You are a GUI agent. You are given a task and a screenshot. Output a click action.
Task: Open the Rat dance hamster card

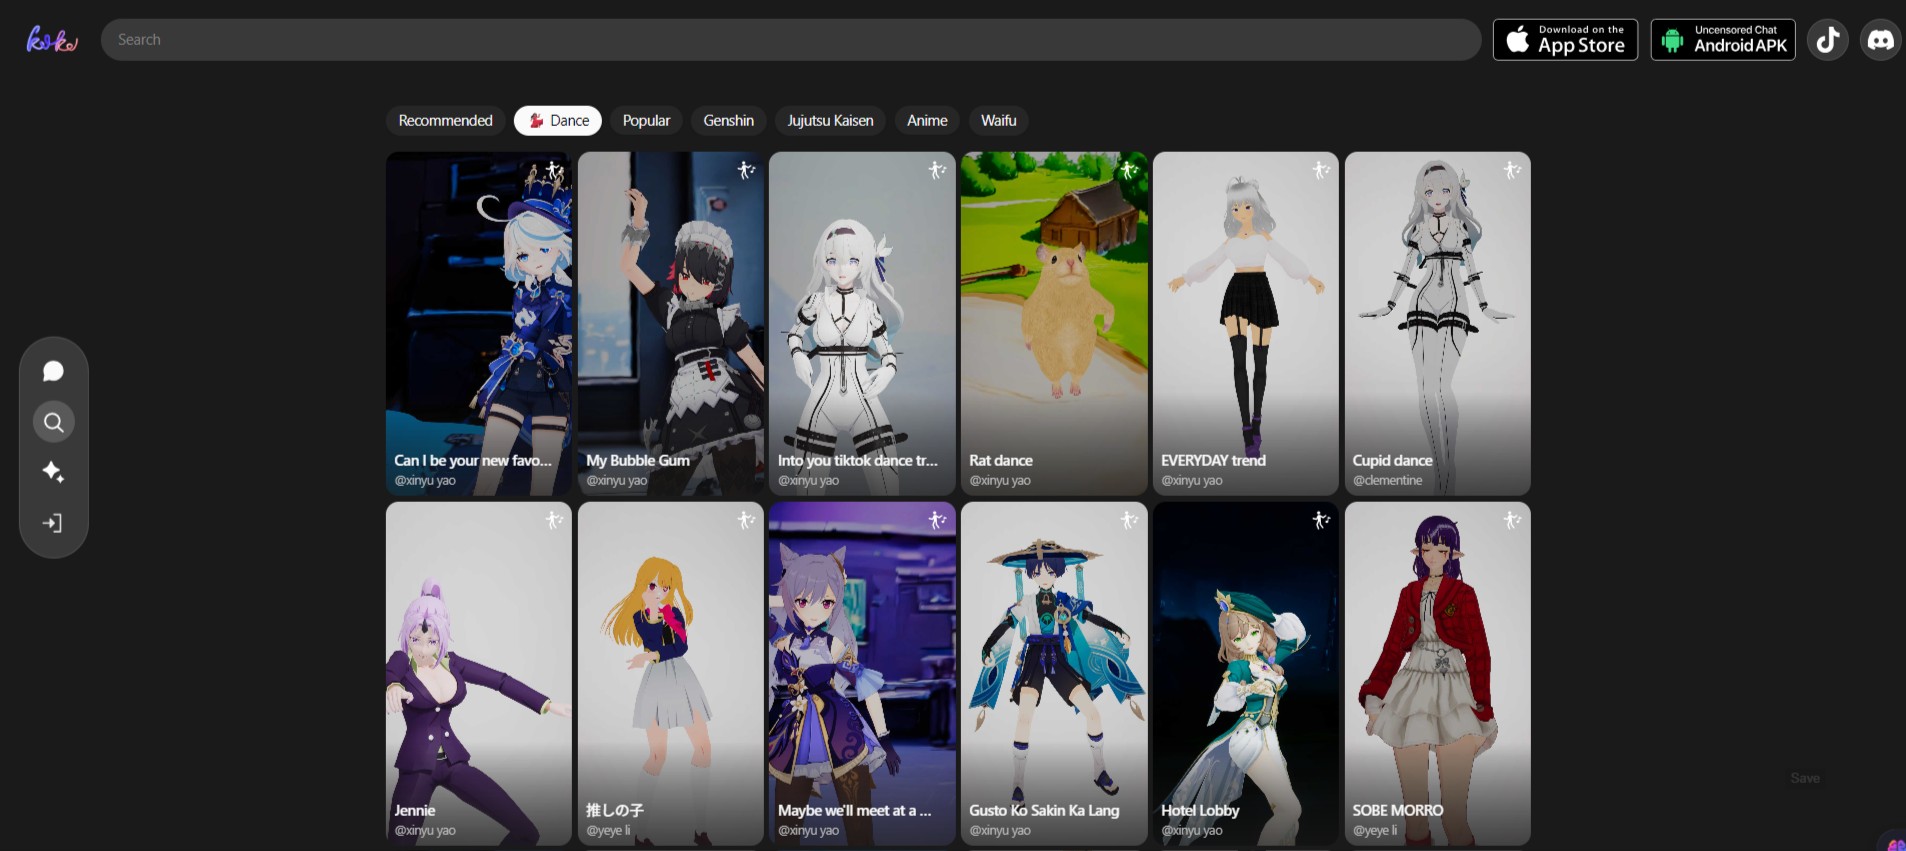pos(1054,323)
